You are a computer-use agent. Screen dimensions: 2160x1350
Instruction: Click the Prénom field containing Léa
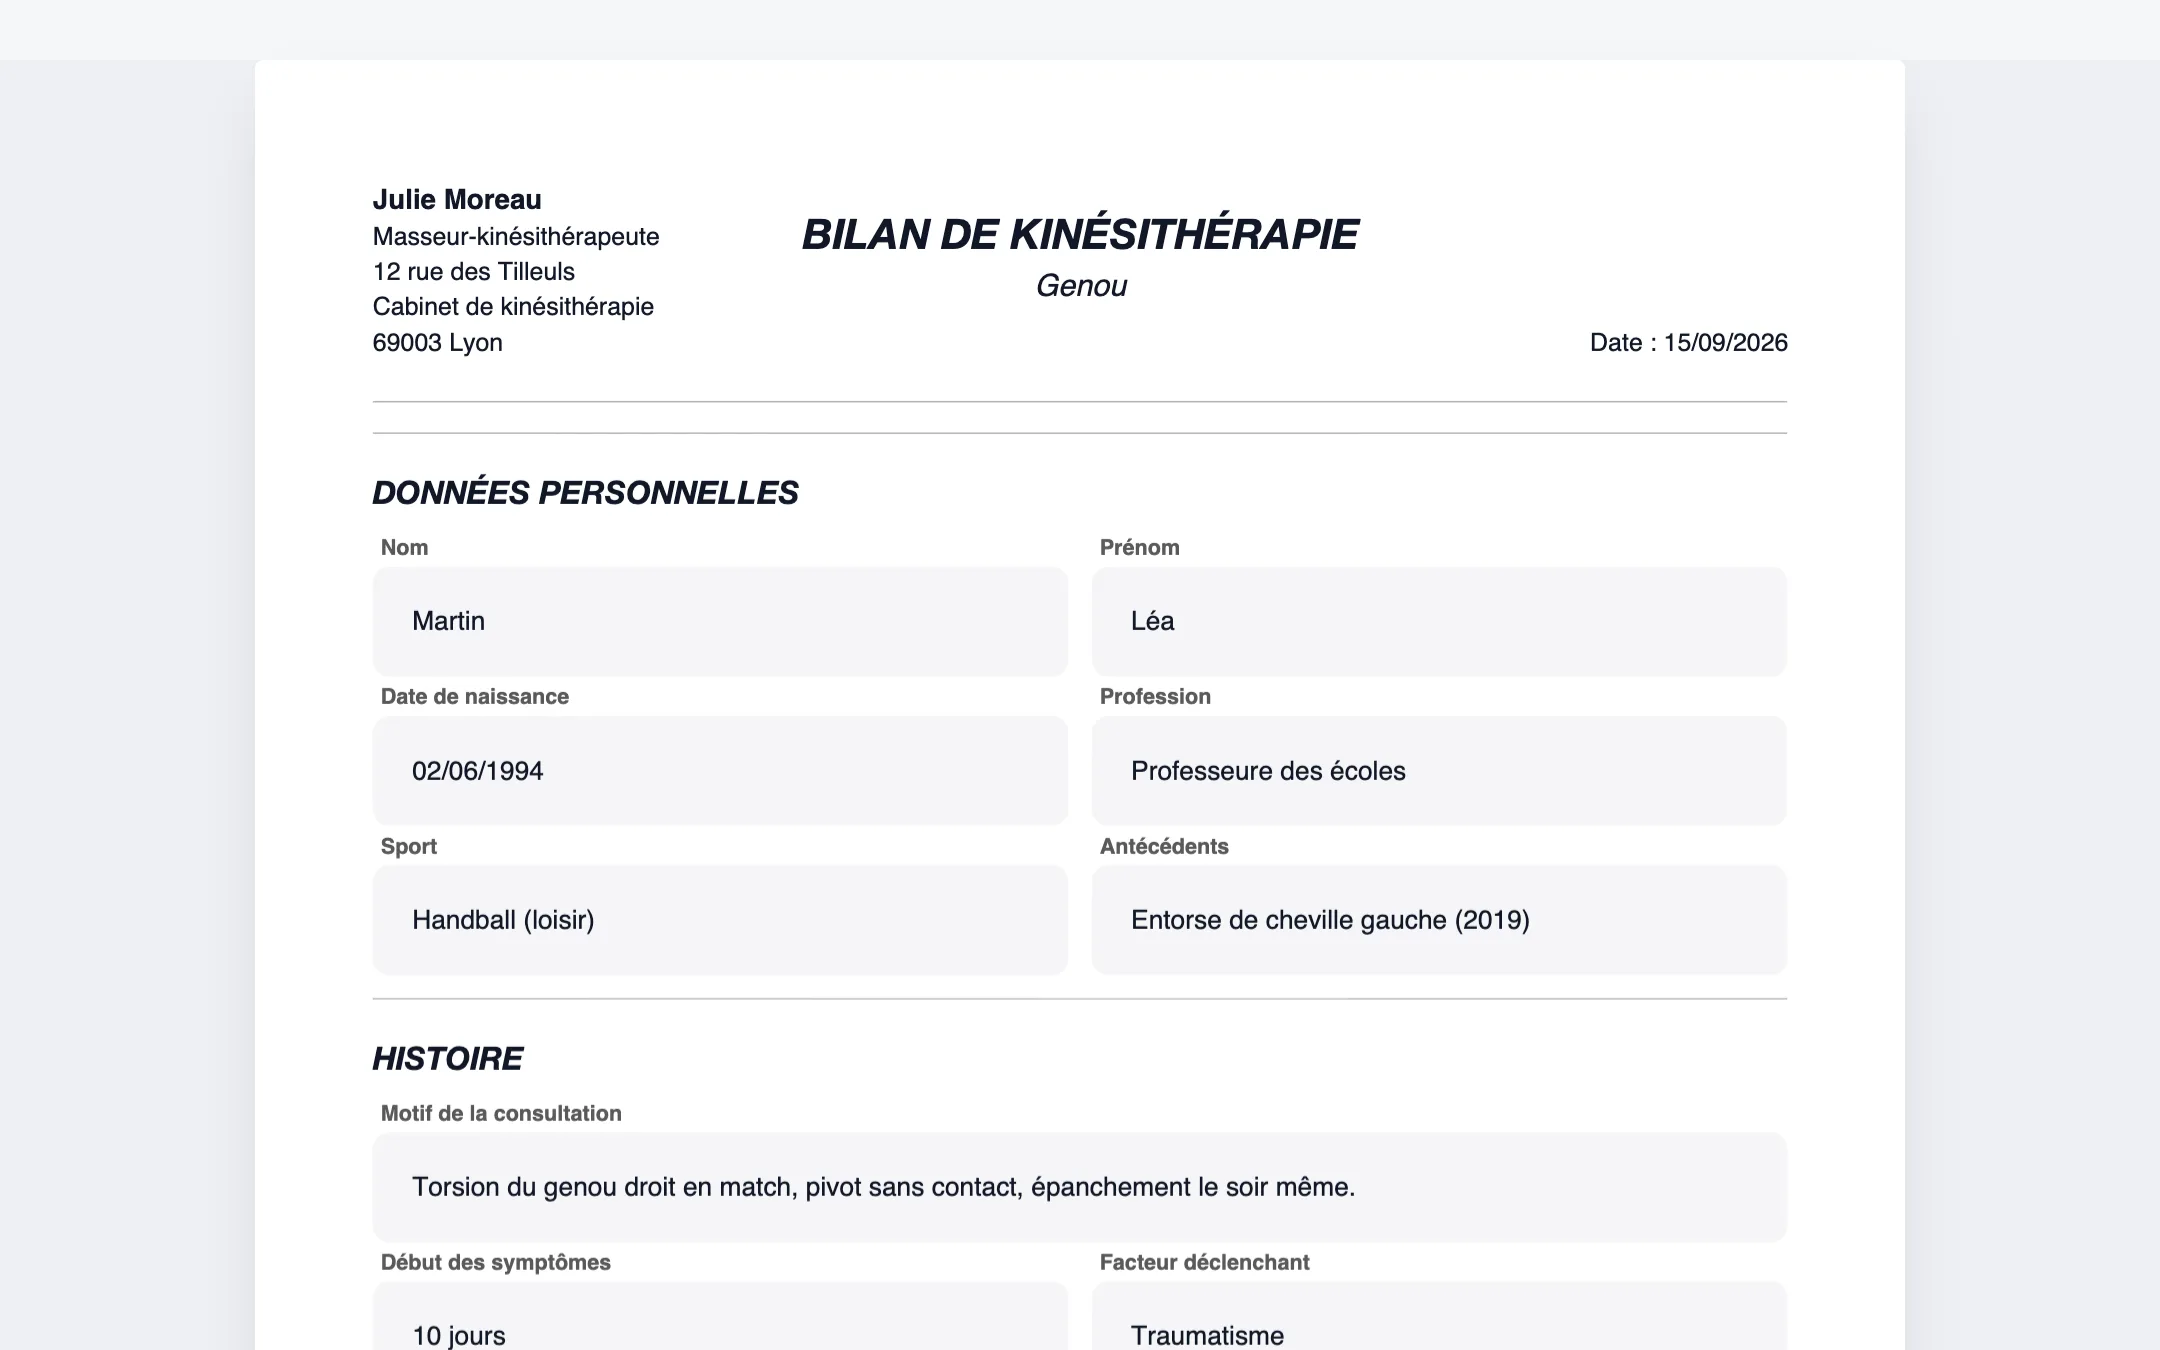[x=1439, y=621]
